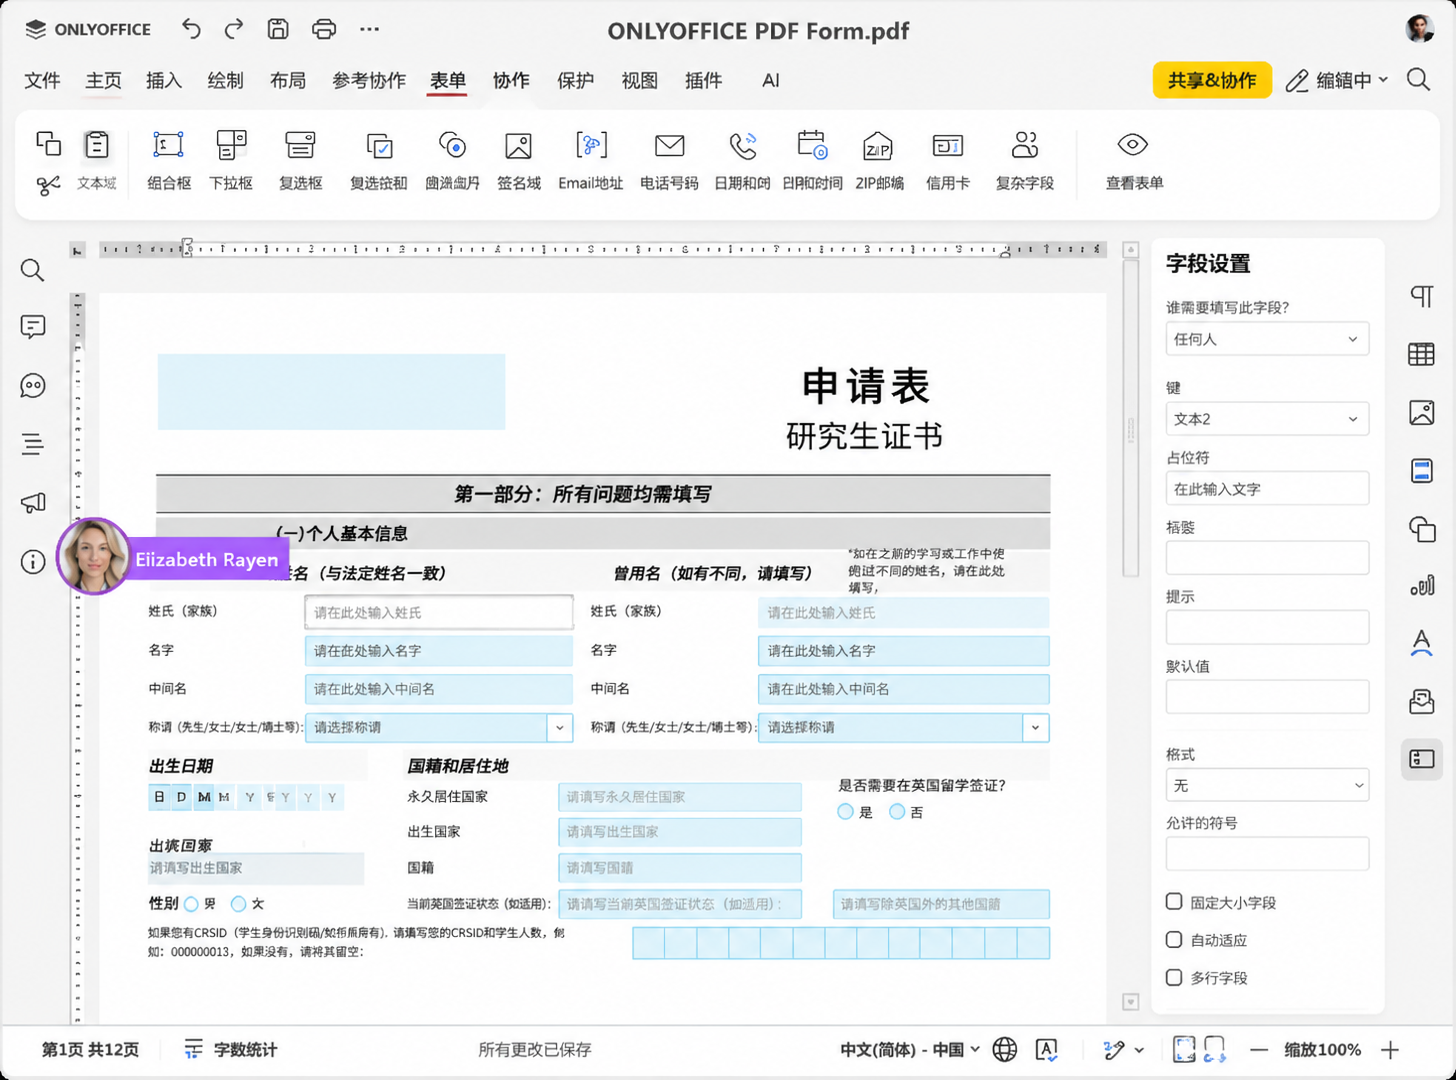Click the zoom out minus button
The image size is (1456, 1080).
[1259, 1049]
